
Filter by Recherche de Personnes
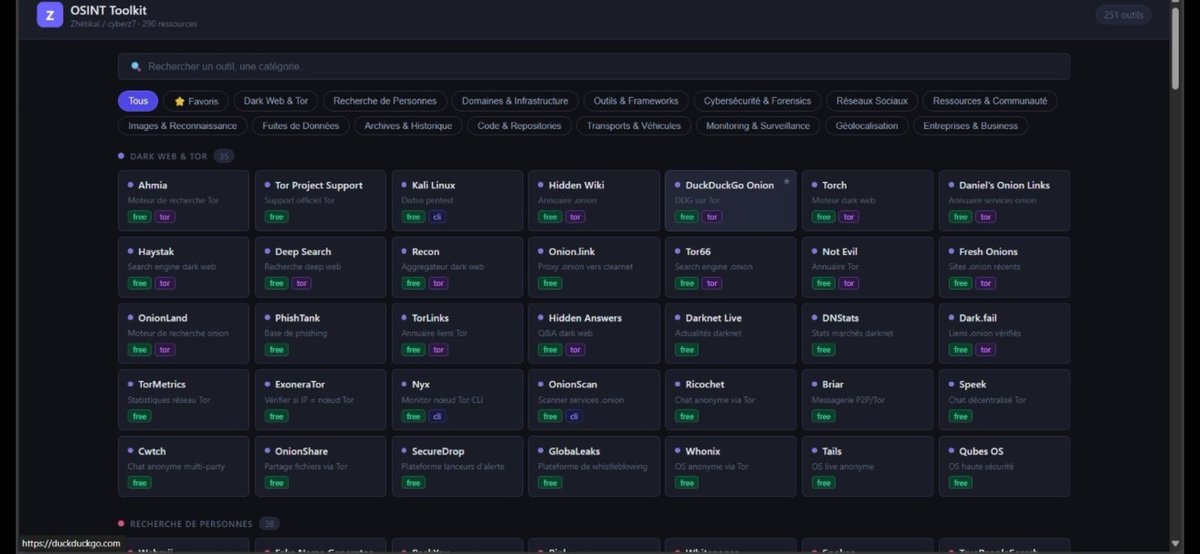click(x=385, y=101)
